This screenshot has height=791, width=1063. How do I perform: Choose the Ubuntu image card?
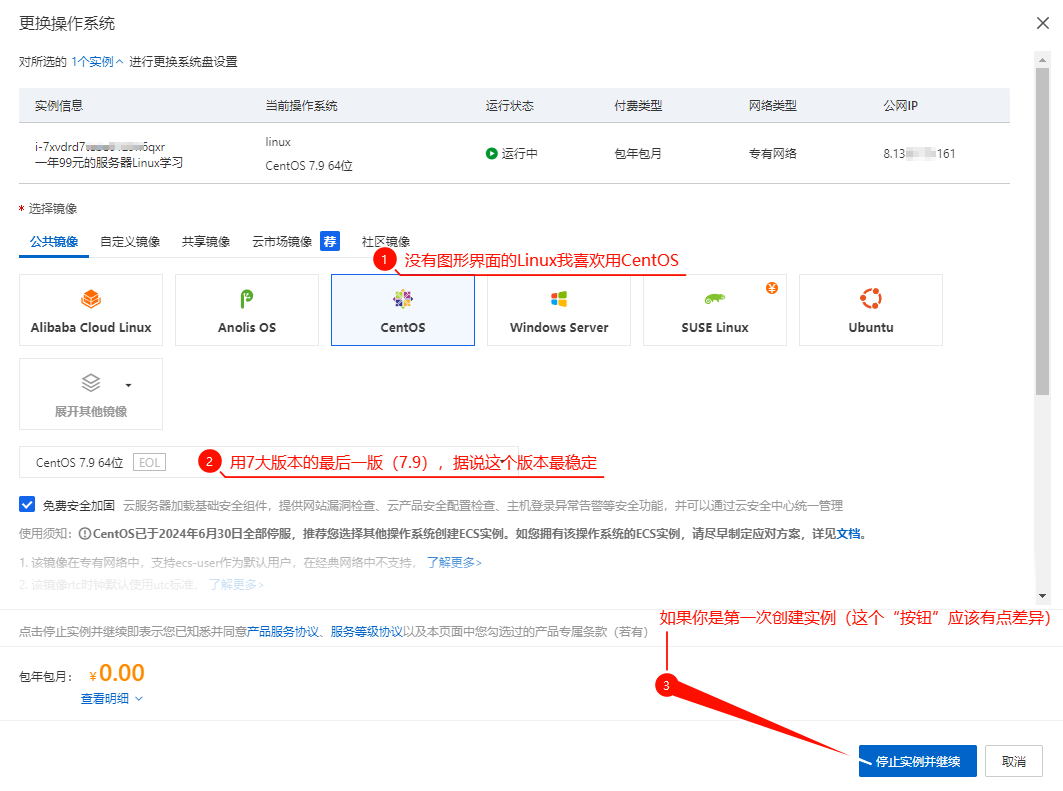pyautogui.click(x=870, y=310)
